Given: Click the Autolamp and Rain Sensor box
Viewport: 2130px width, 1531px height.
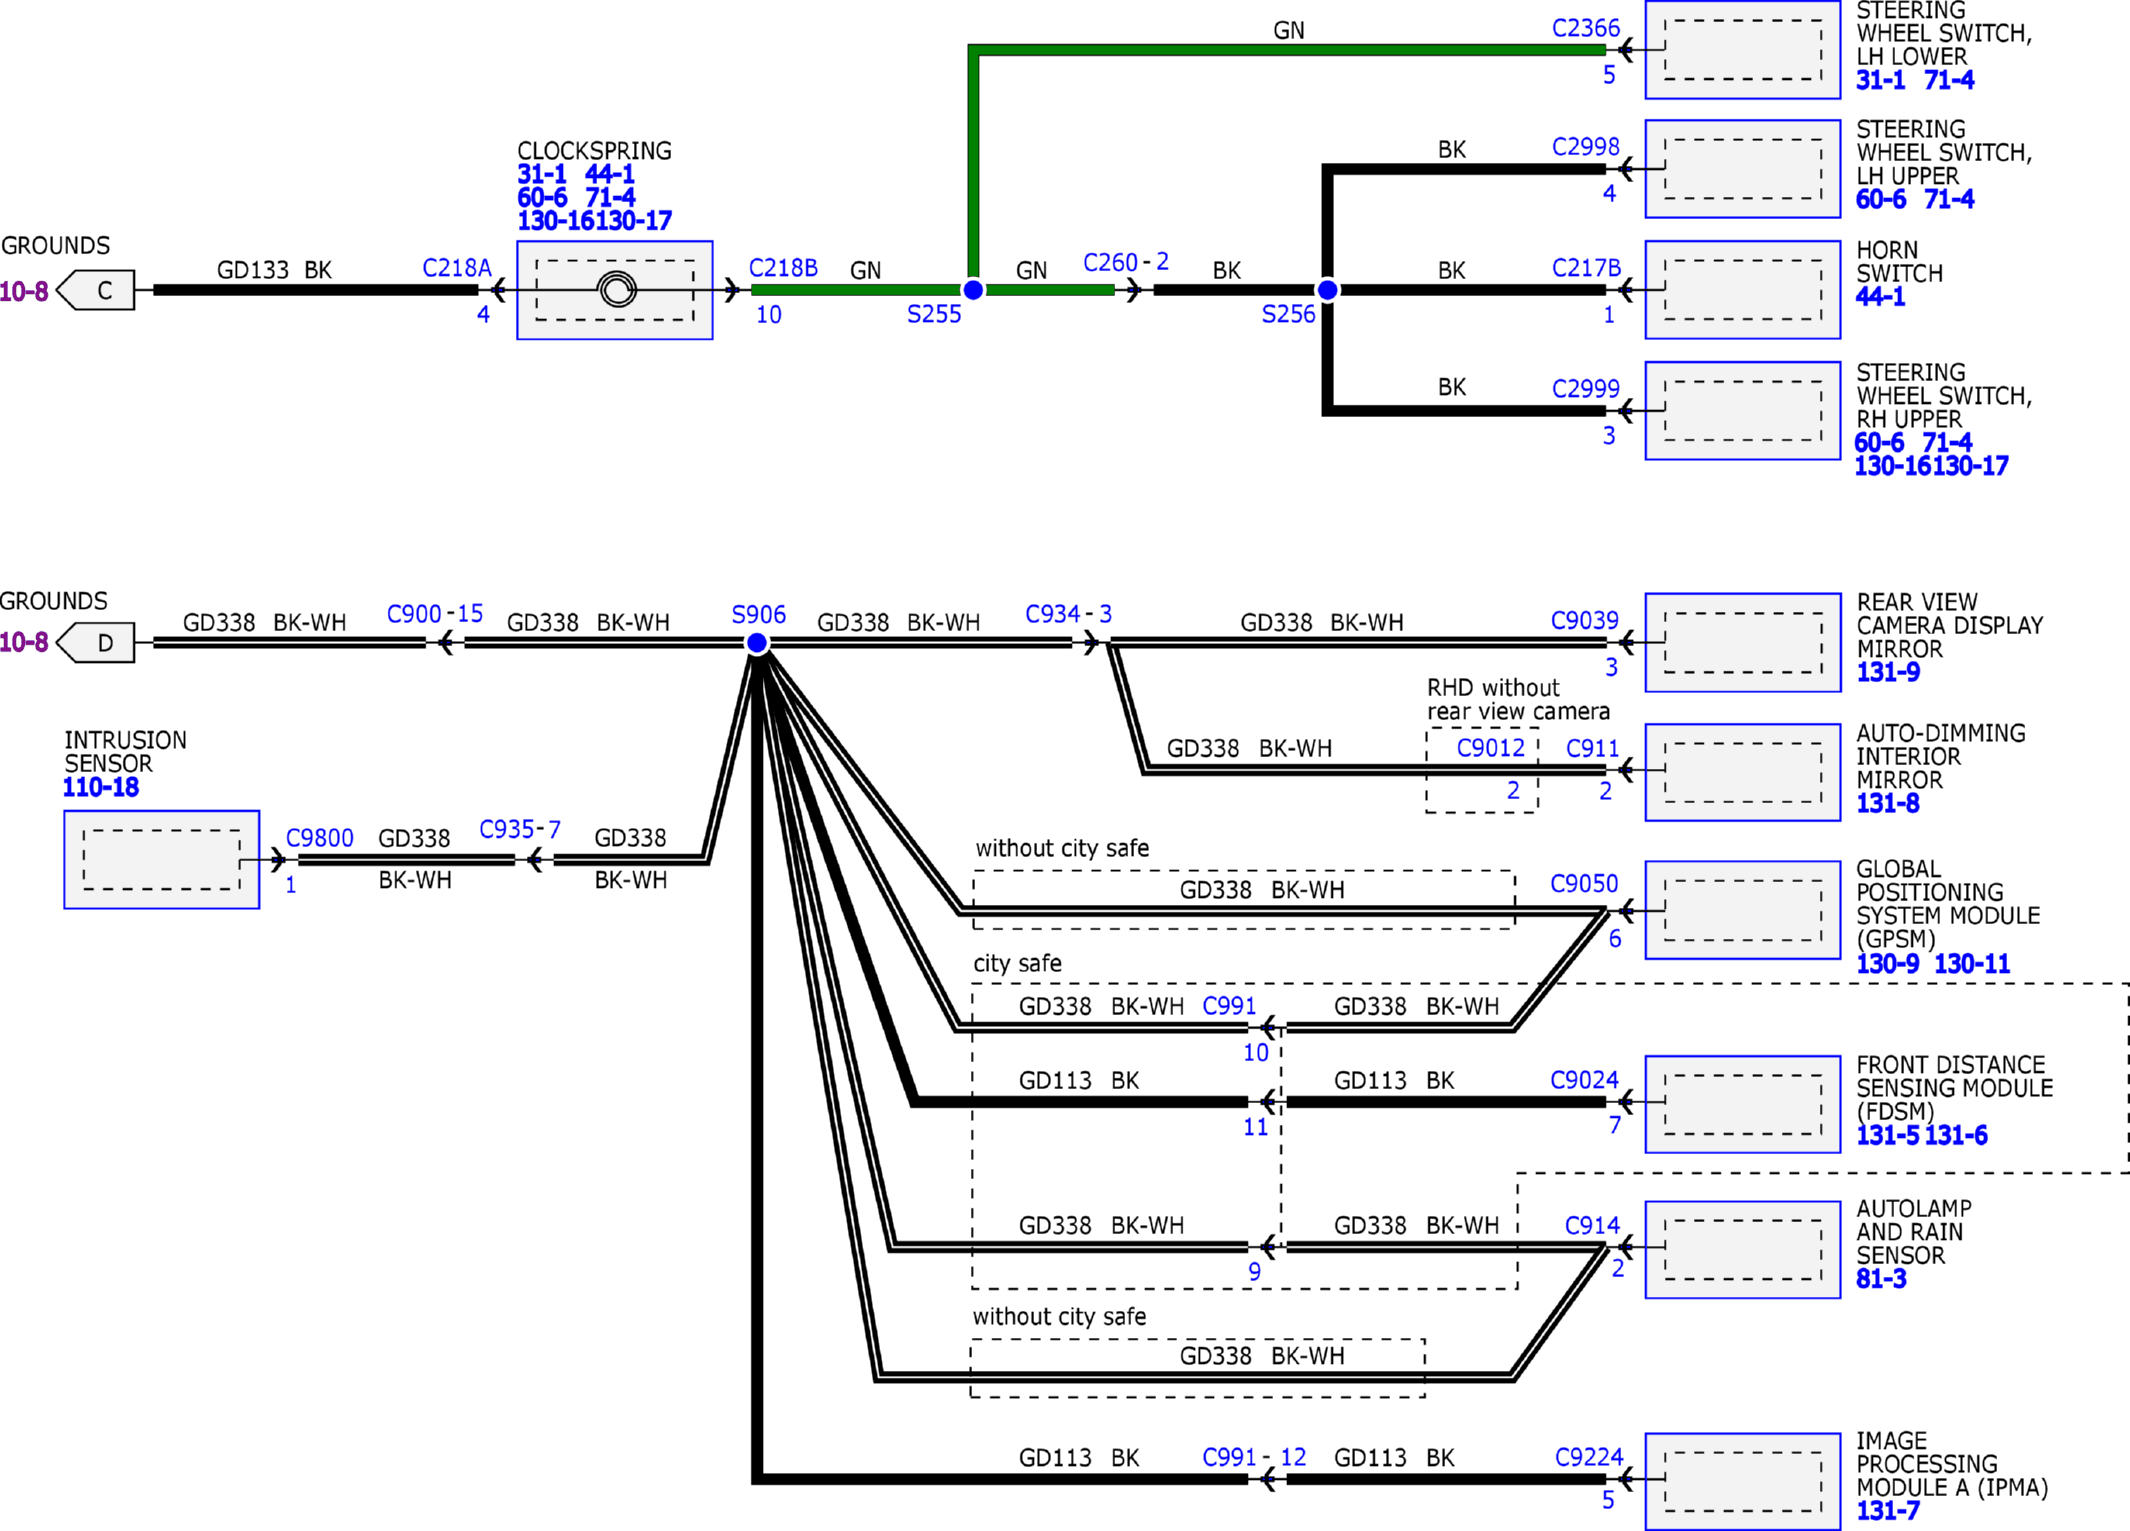Looking at the screenshot, I should [1742, 1249].
